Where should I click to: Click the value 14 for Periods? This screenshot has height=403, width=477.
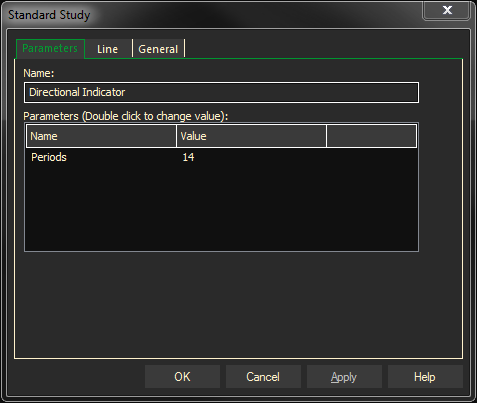coord(188,157)
